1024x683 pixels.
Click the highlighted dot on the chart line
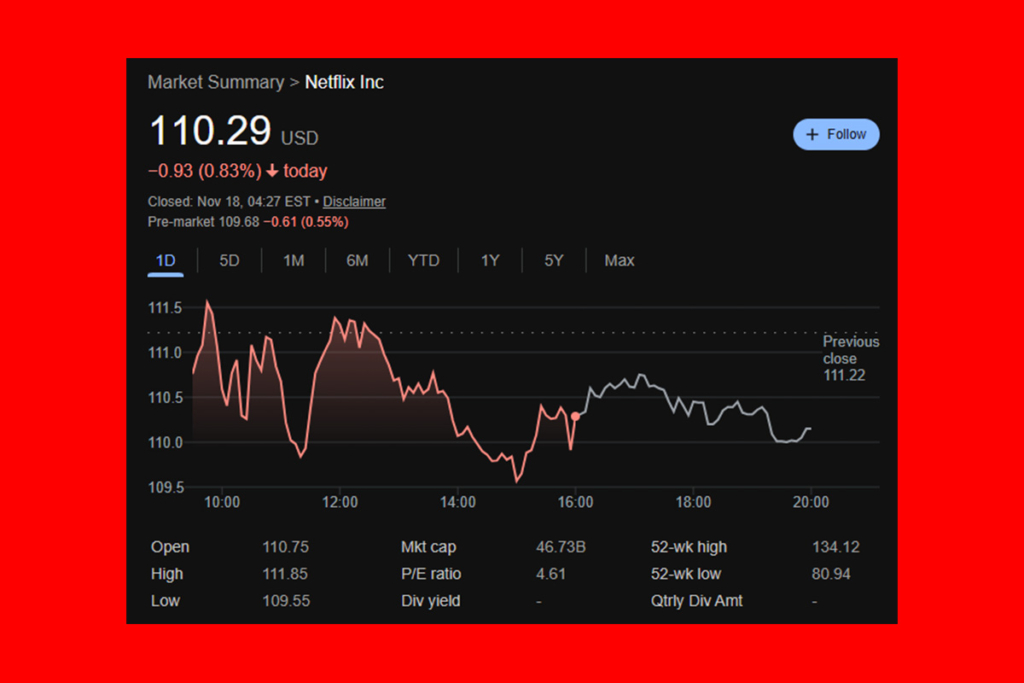[x=576, y=414]
